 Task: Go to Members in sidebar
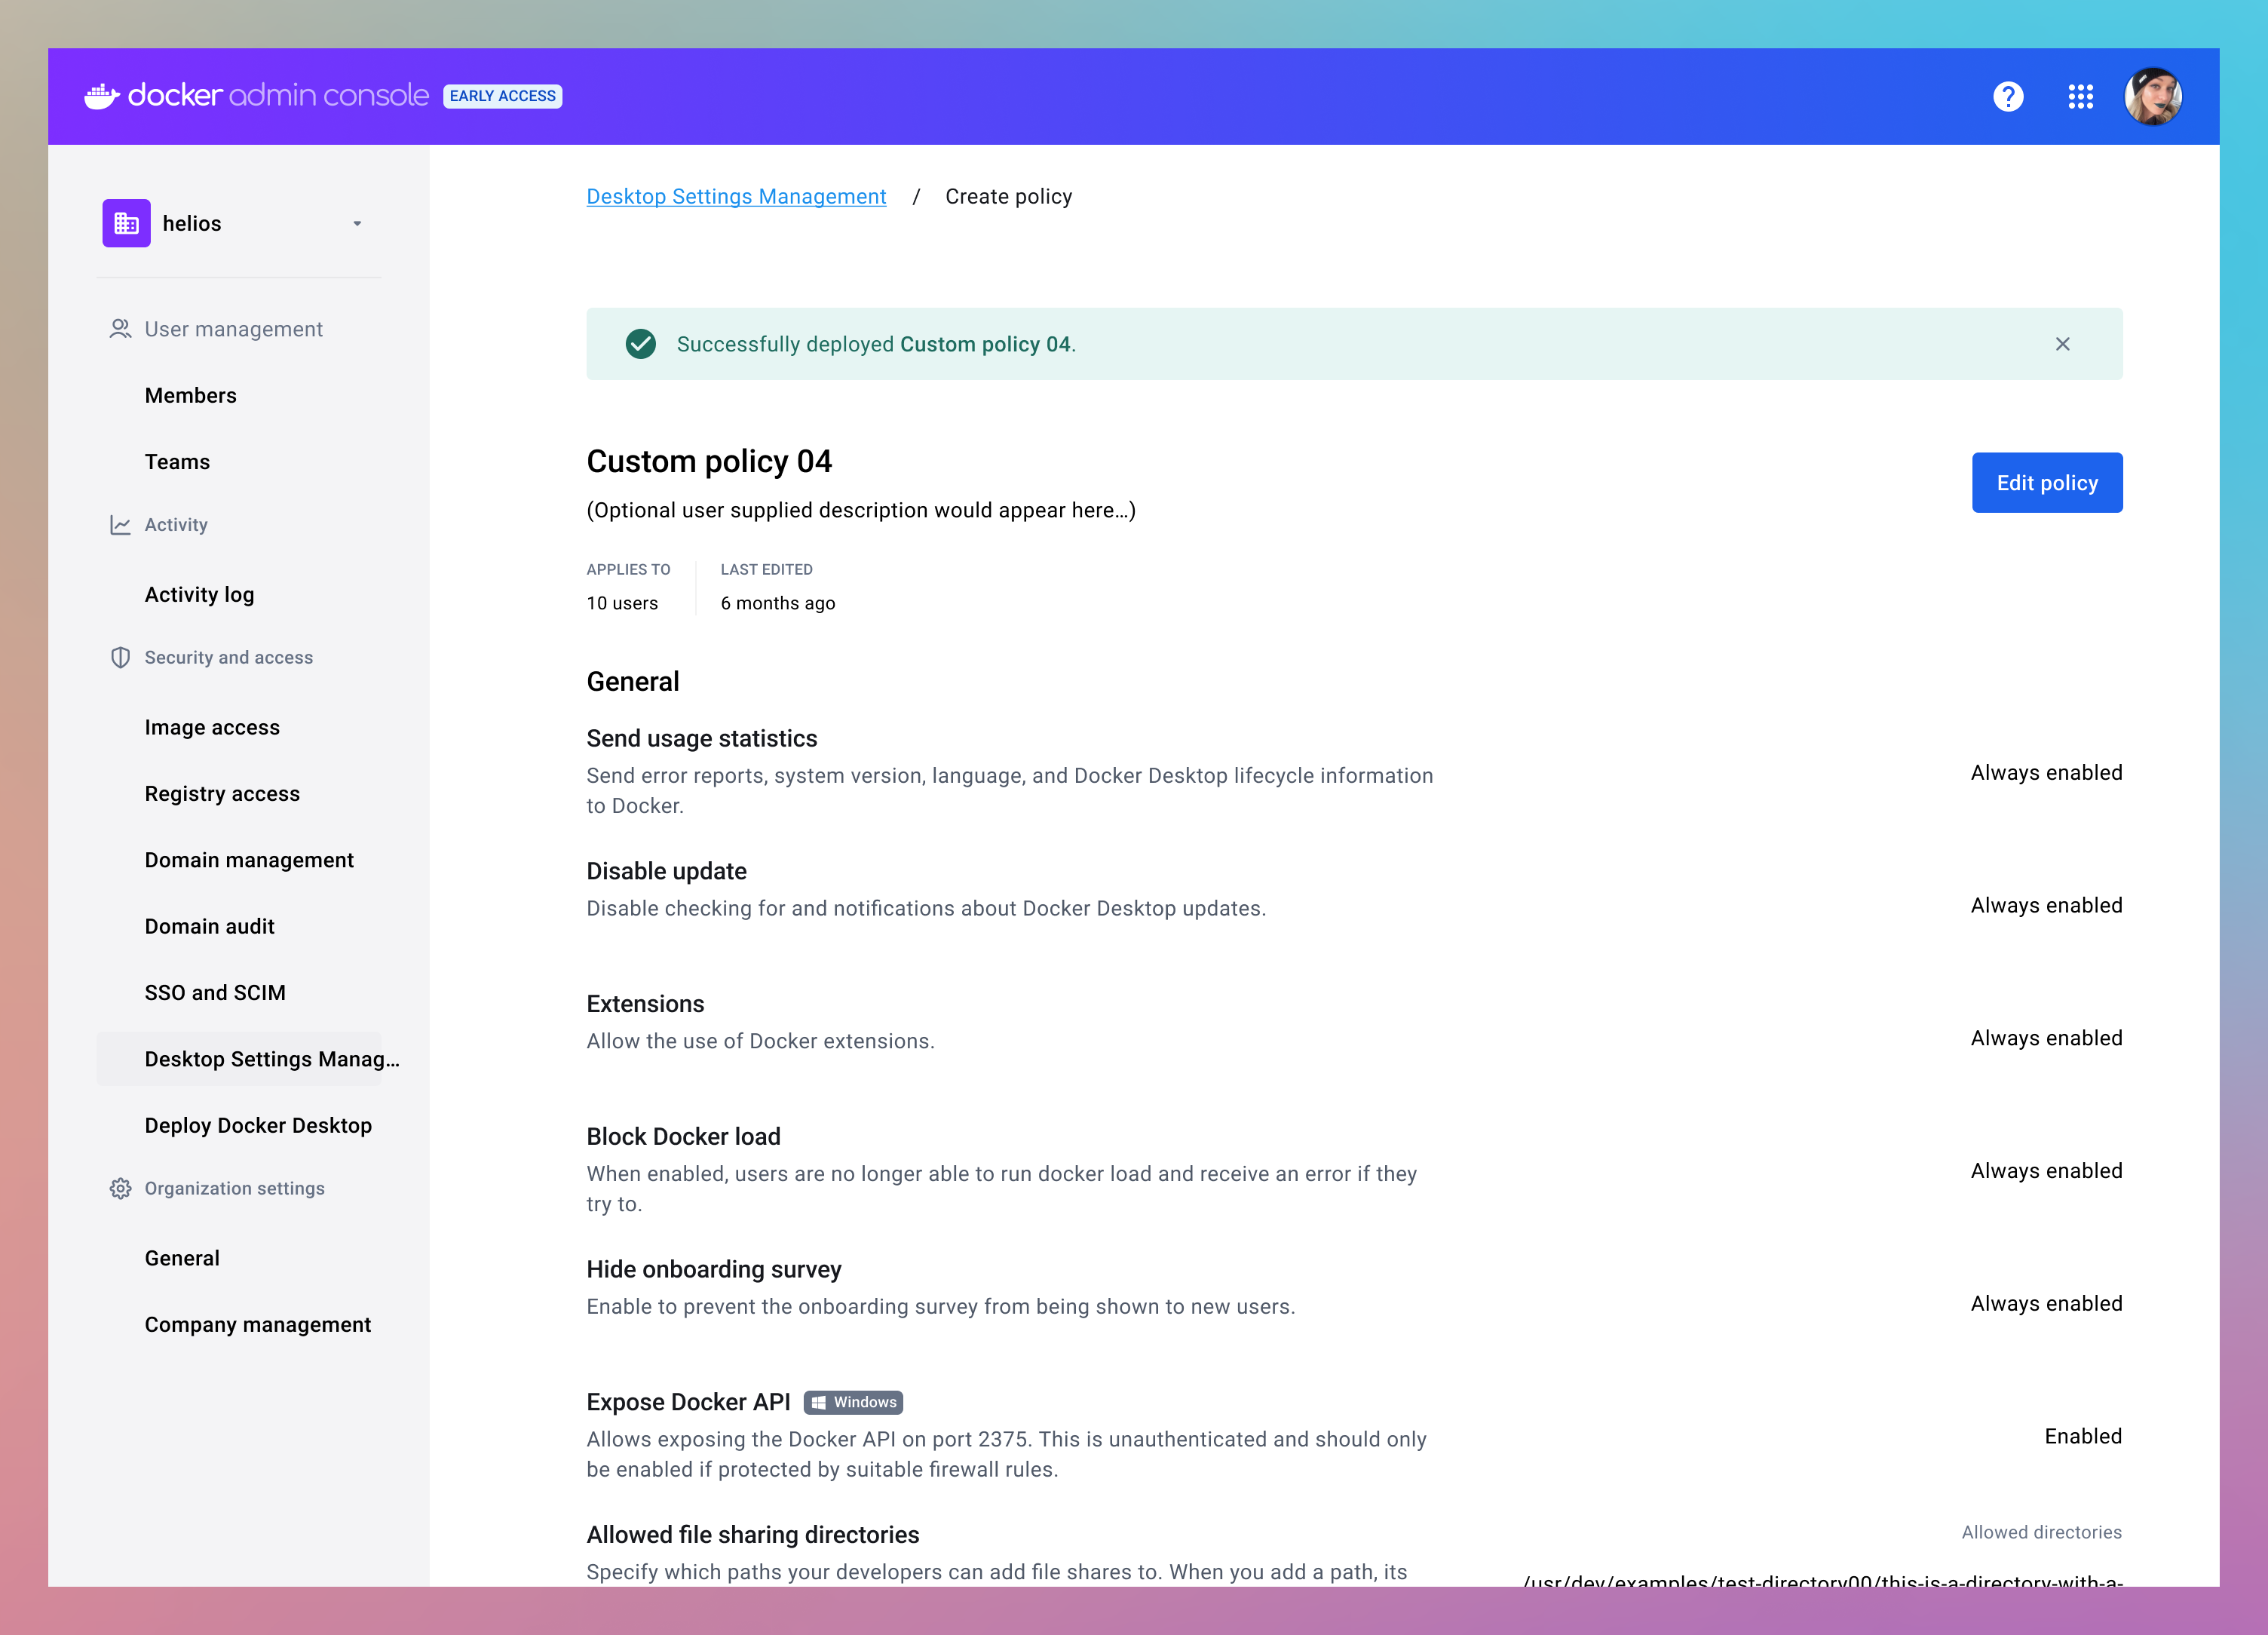point(191,395)
